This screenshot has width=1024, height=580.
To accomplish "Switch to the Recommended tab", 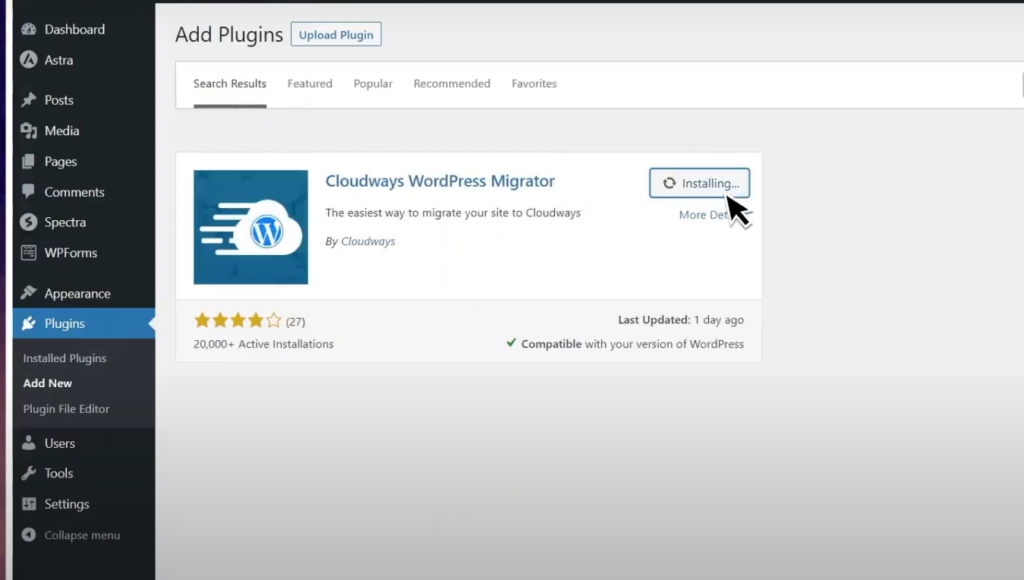I will coord(452,84).
